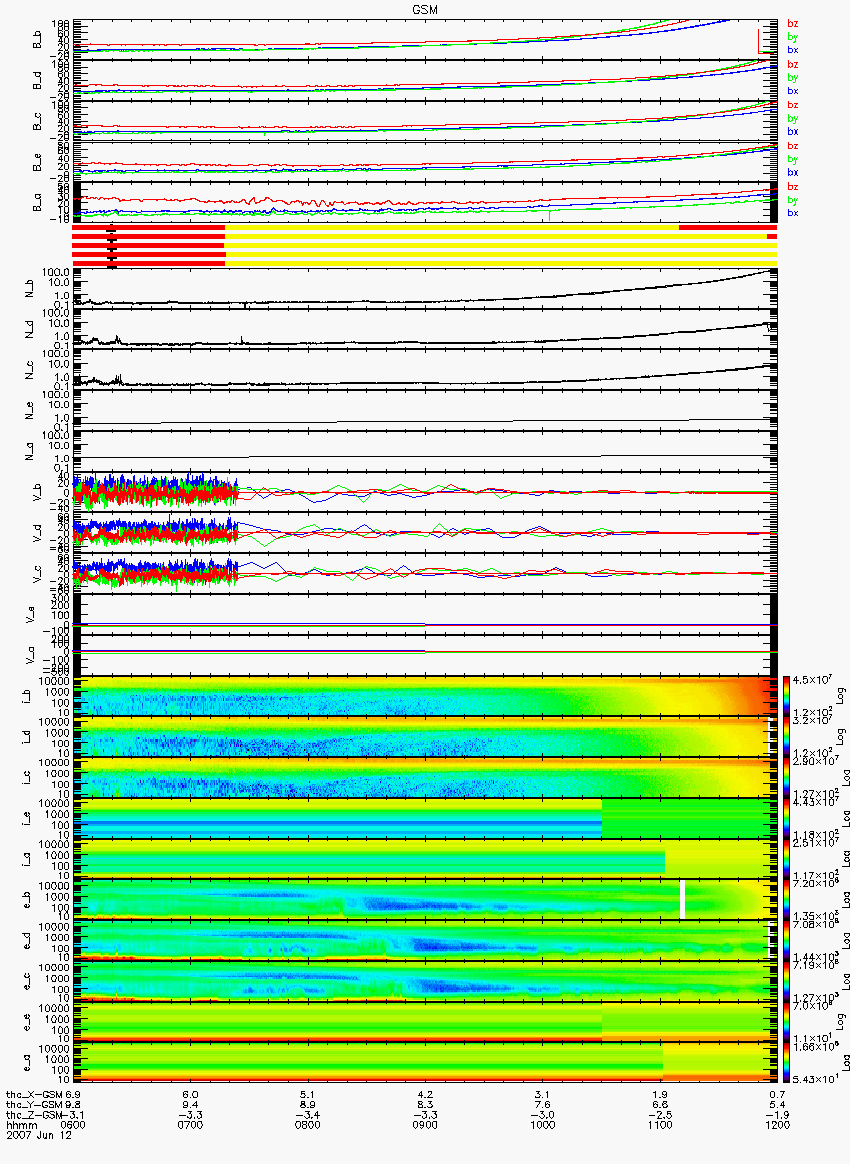Click the Z-GSM value -1.9
The height and width of the screenshot is (1164, 850).
[776, 1115]
